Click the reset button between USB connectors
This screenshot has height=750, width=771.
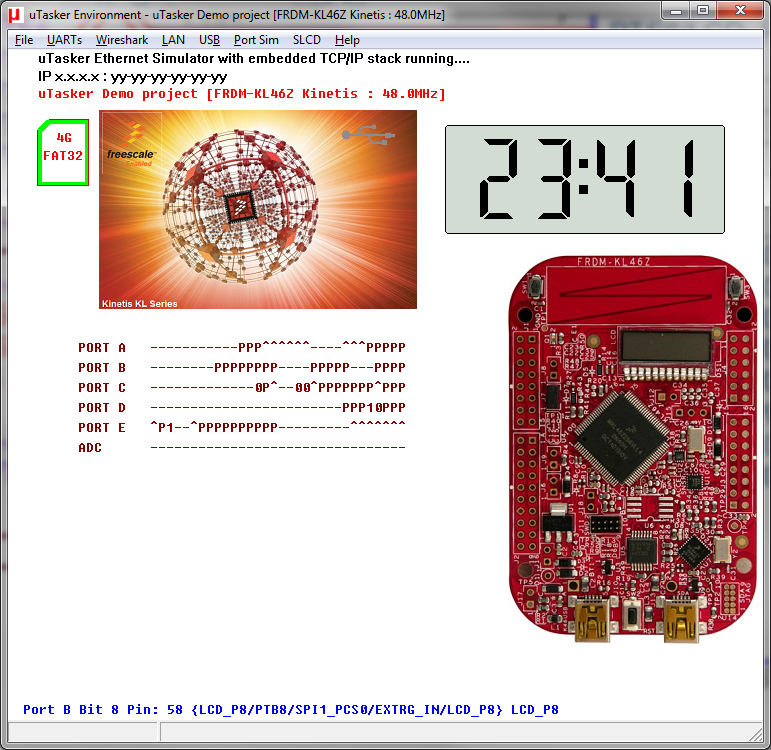pos(633,615)
